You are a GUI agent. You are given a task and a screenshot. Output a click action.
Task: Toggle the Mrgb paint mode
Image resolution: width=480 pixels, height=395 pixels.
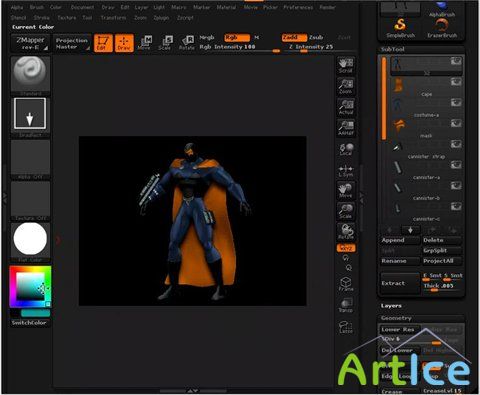coord(207,37)
